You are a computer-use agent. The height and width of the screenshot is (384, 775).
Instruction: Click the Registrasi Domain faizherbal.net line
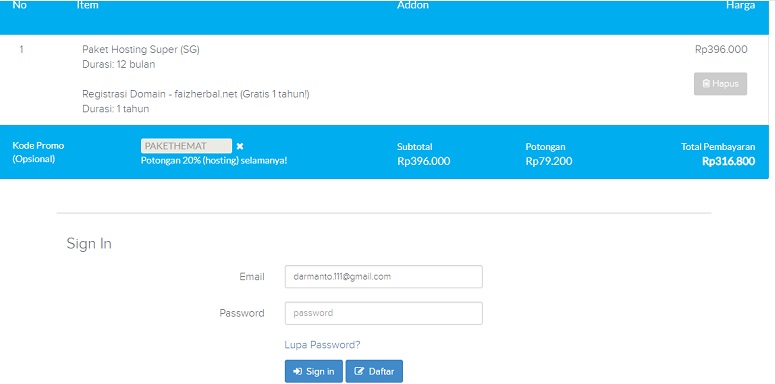(x=196, y=94)
